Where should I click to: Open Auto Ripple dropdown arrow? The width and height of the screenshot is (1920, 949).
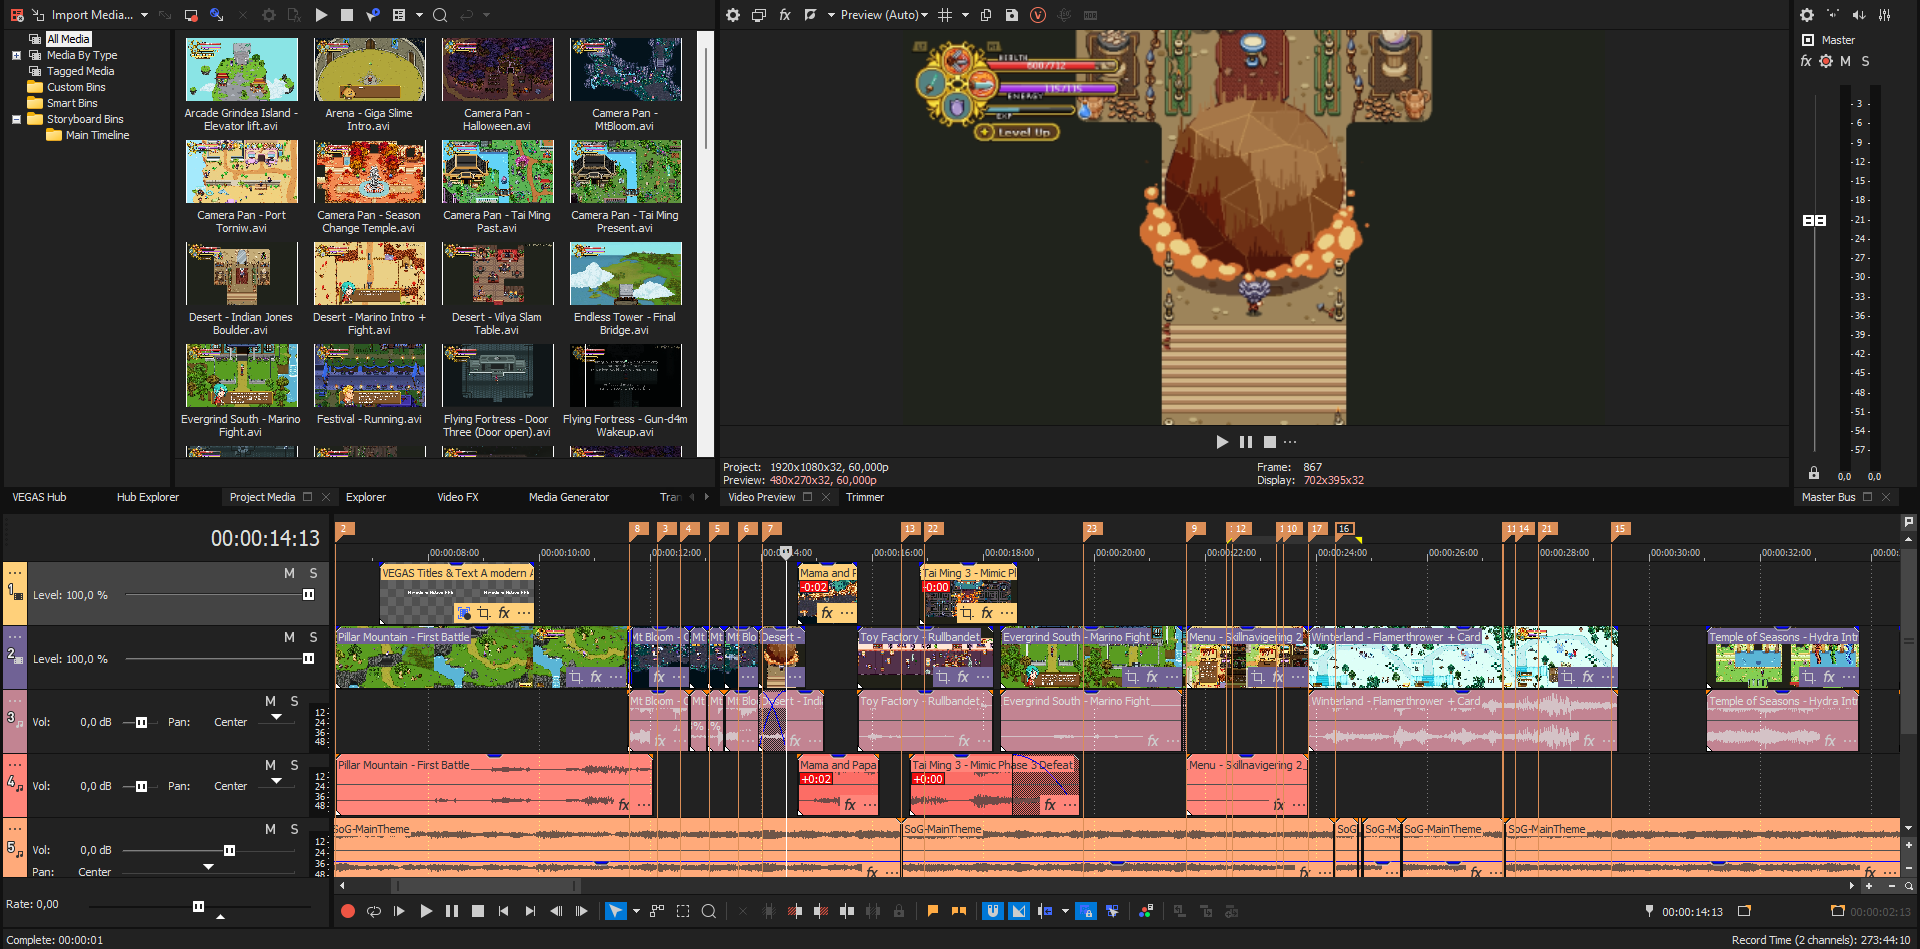tap(1065, 911)
